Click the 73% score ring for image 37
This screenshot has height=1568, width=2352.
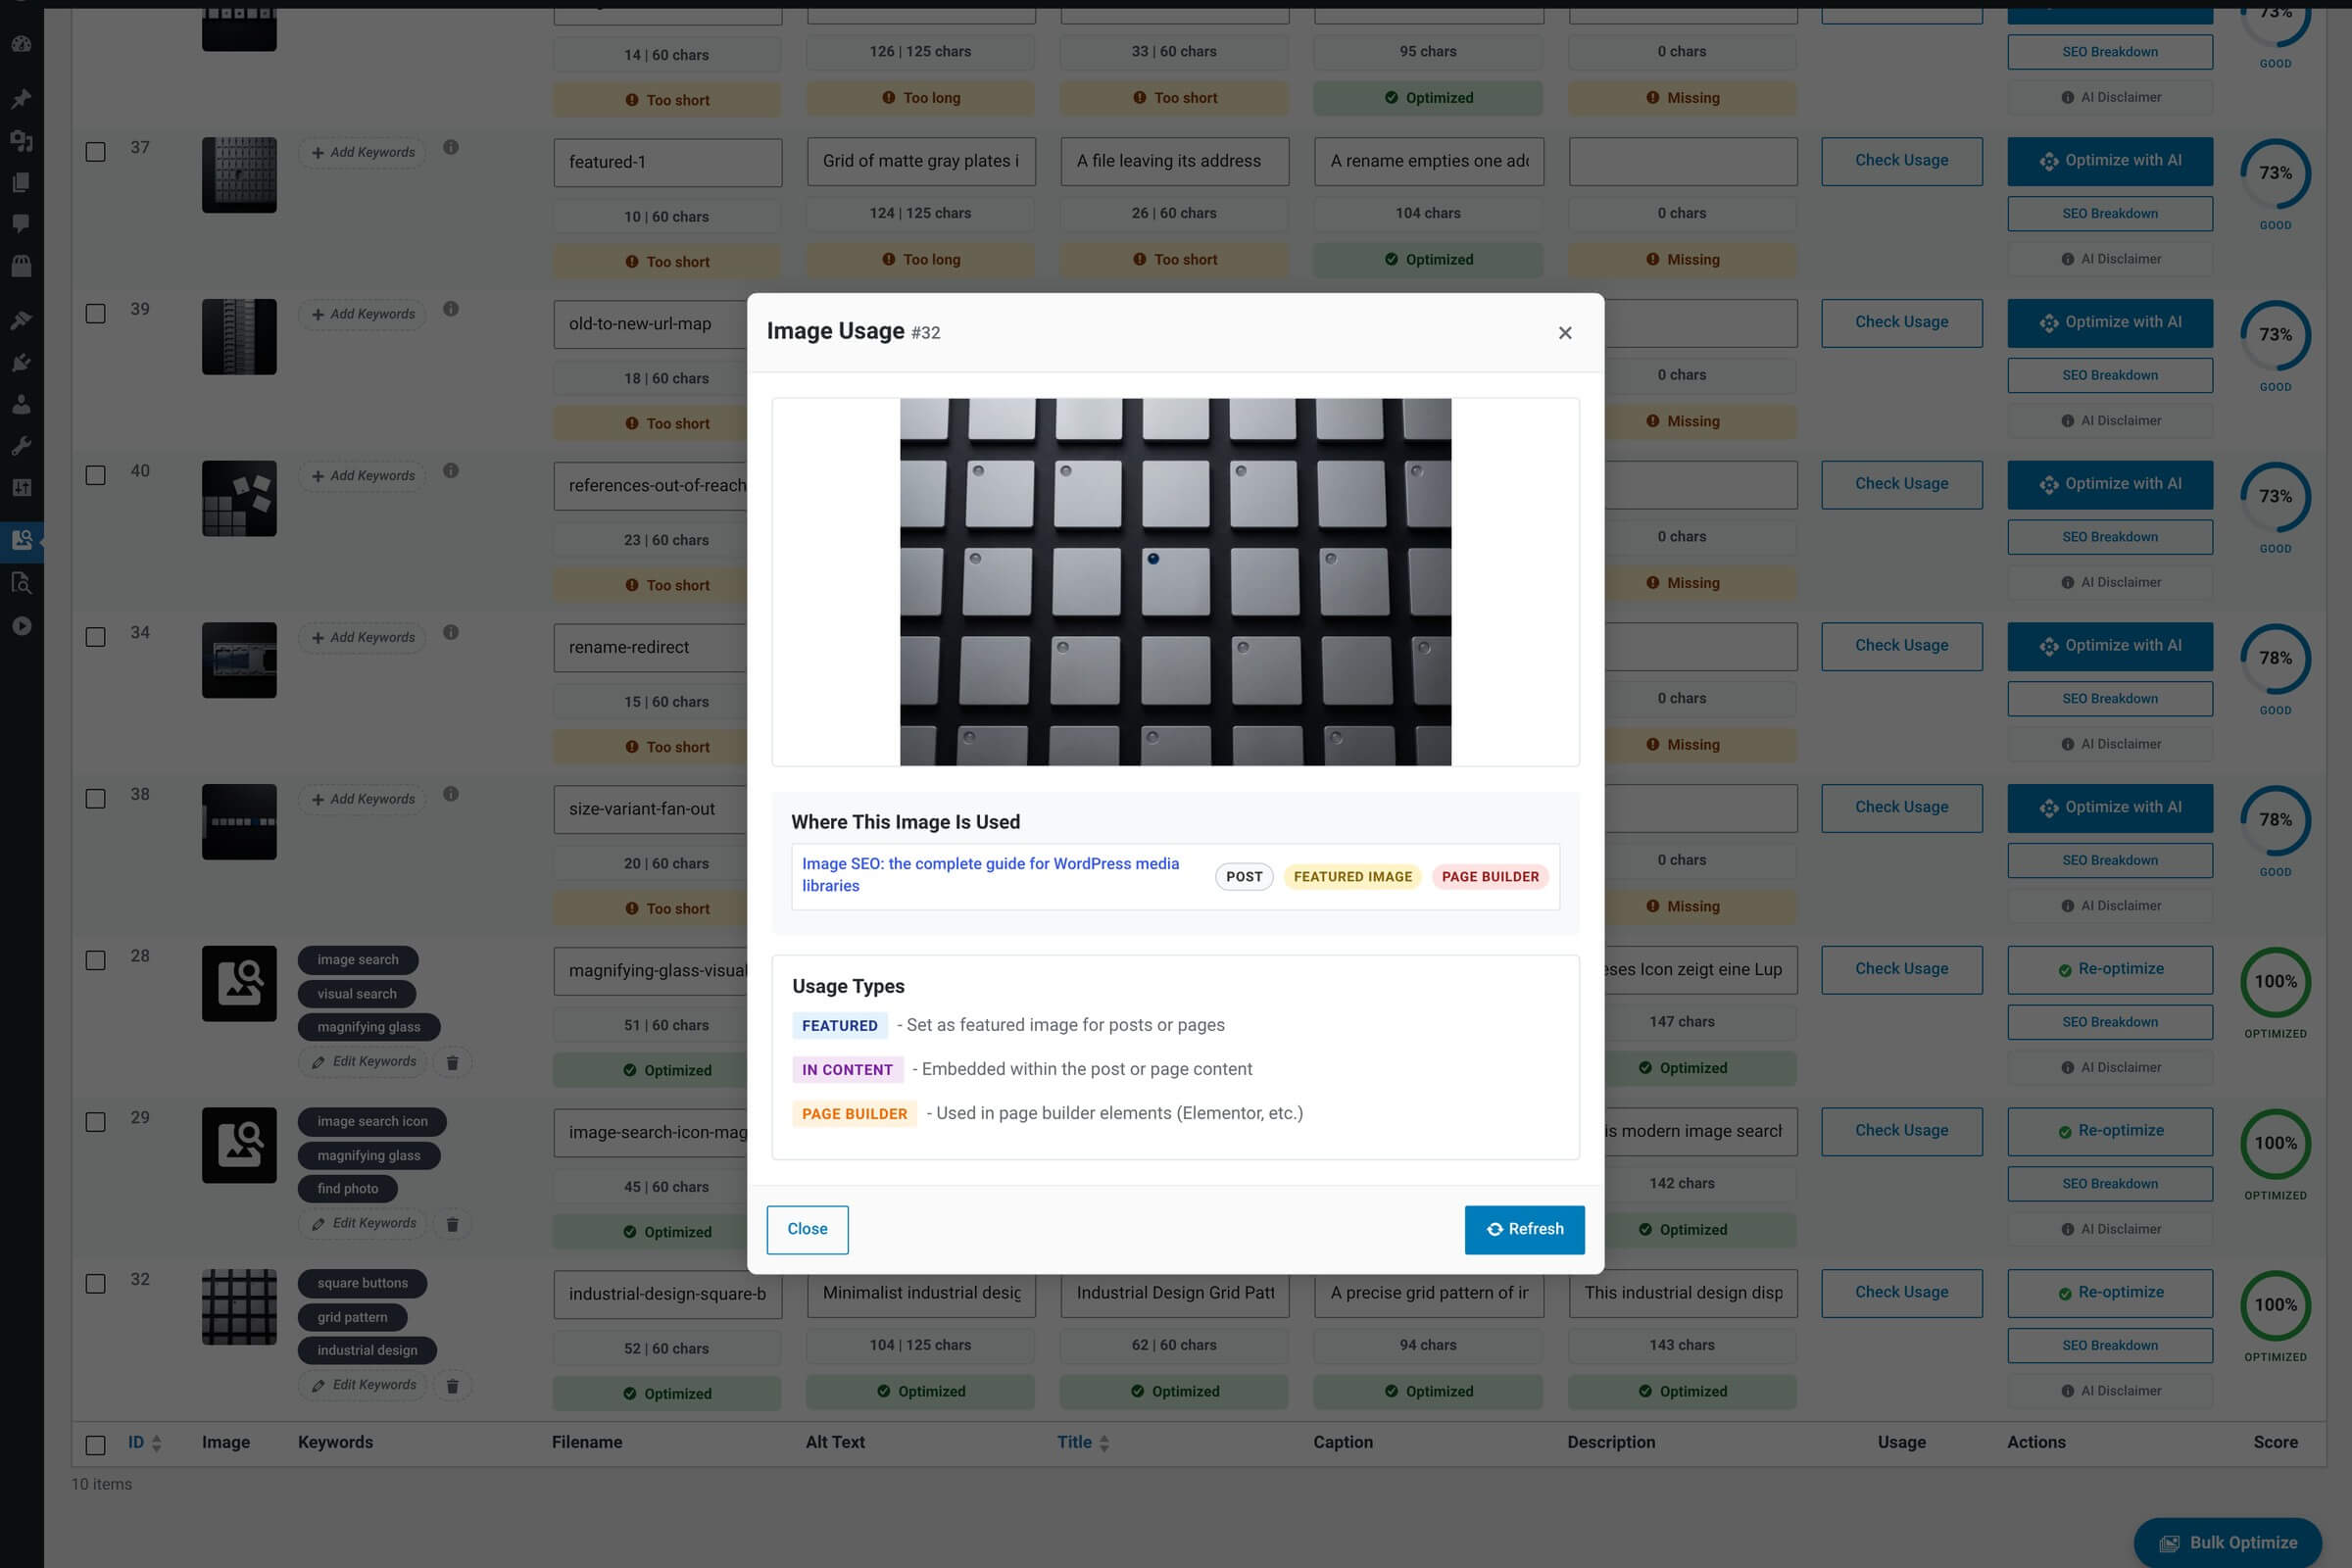point(2275,174)
